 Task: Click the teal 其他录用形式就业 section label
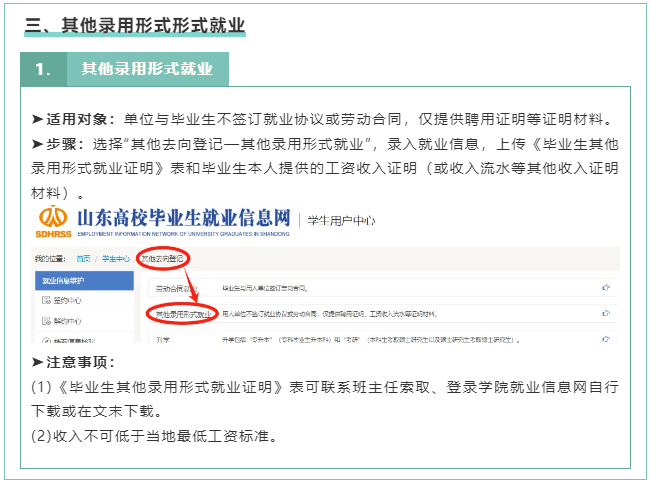click(x=147, y=69)
